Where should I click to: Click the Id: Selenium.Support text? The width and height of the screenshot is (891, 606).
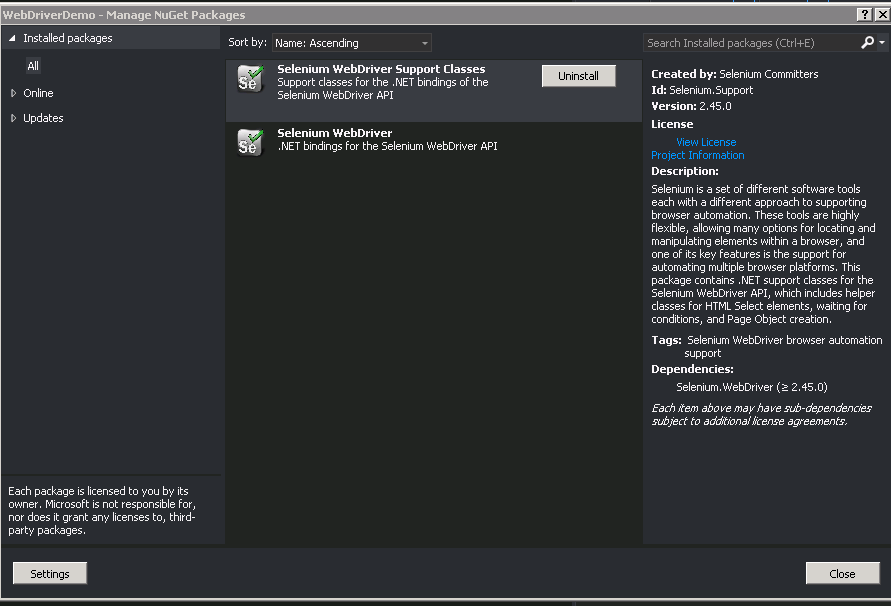pyautogui.click(x=702, y=90)
